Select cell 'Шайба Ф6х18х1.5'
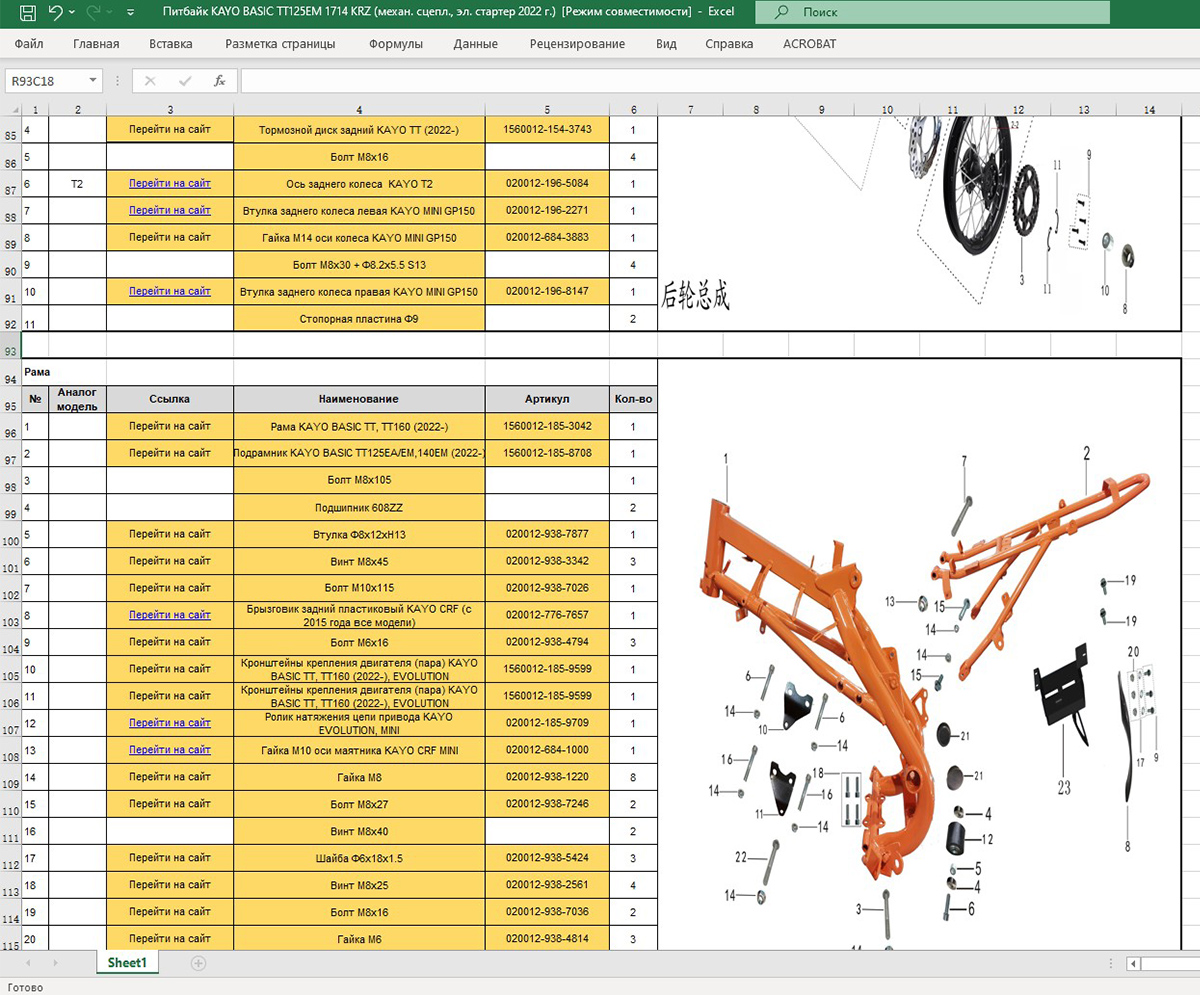Screen dimensions: 1200x995 coord(359,858)
